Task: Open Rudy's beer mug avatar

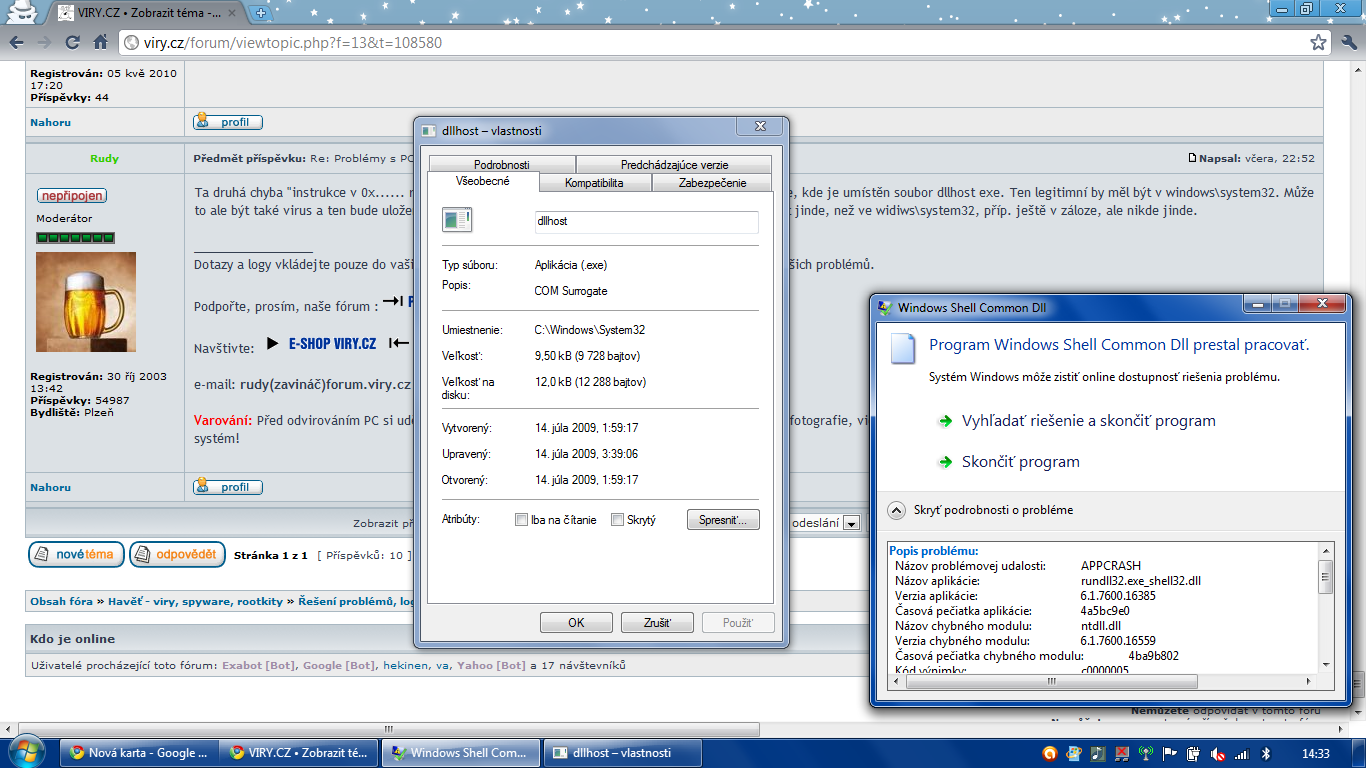Action: click(85, 302)
